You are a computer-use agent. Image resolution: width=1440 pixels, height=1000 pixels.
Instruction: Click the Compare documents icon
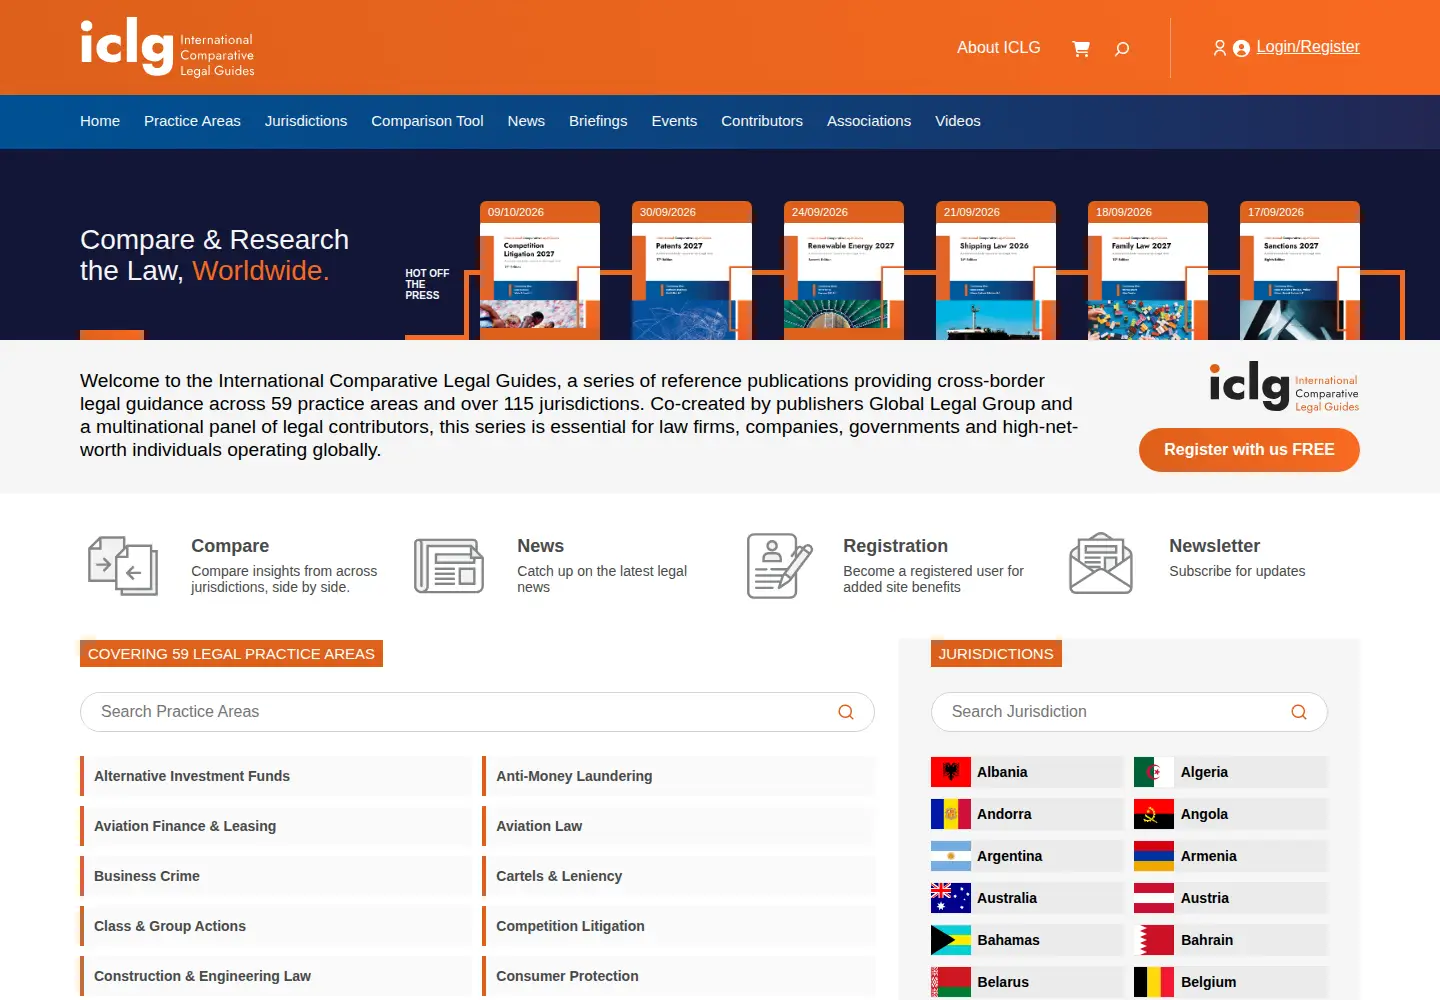(x=123, y=565)
